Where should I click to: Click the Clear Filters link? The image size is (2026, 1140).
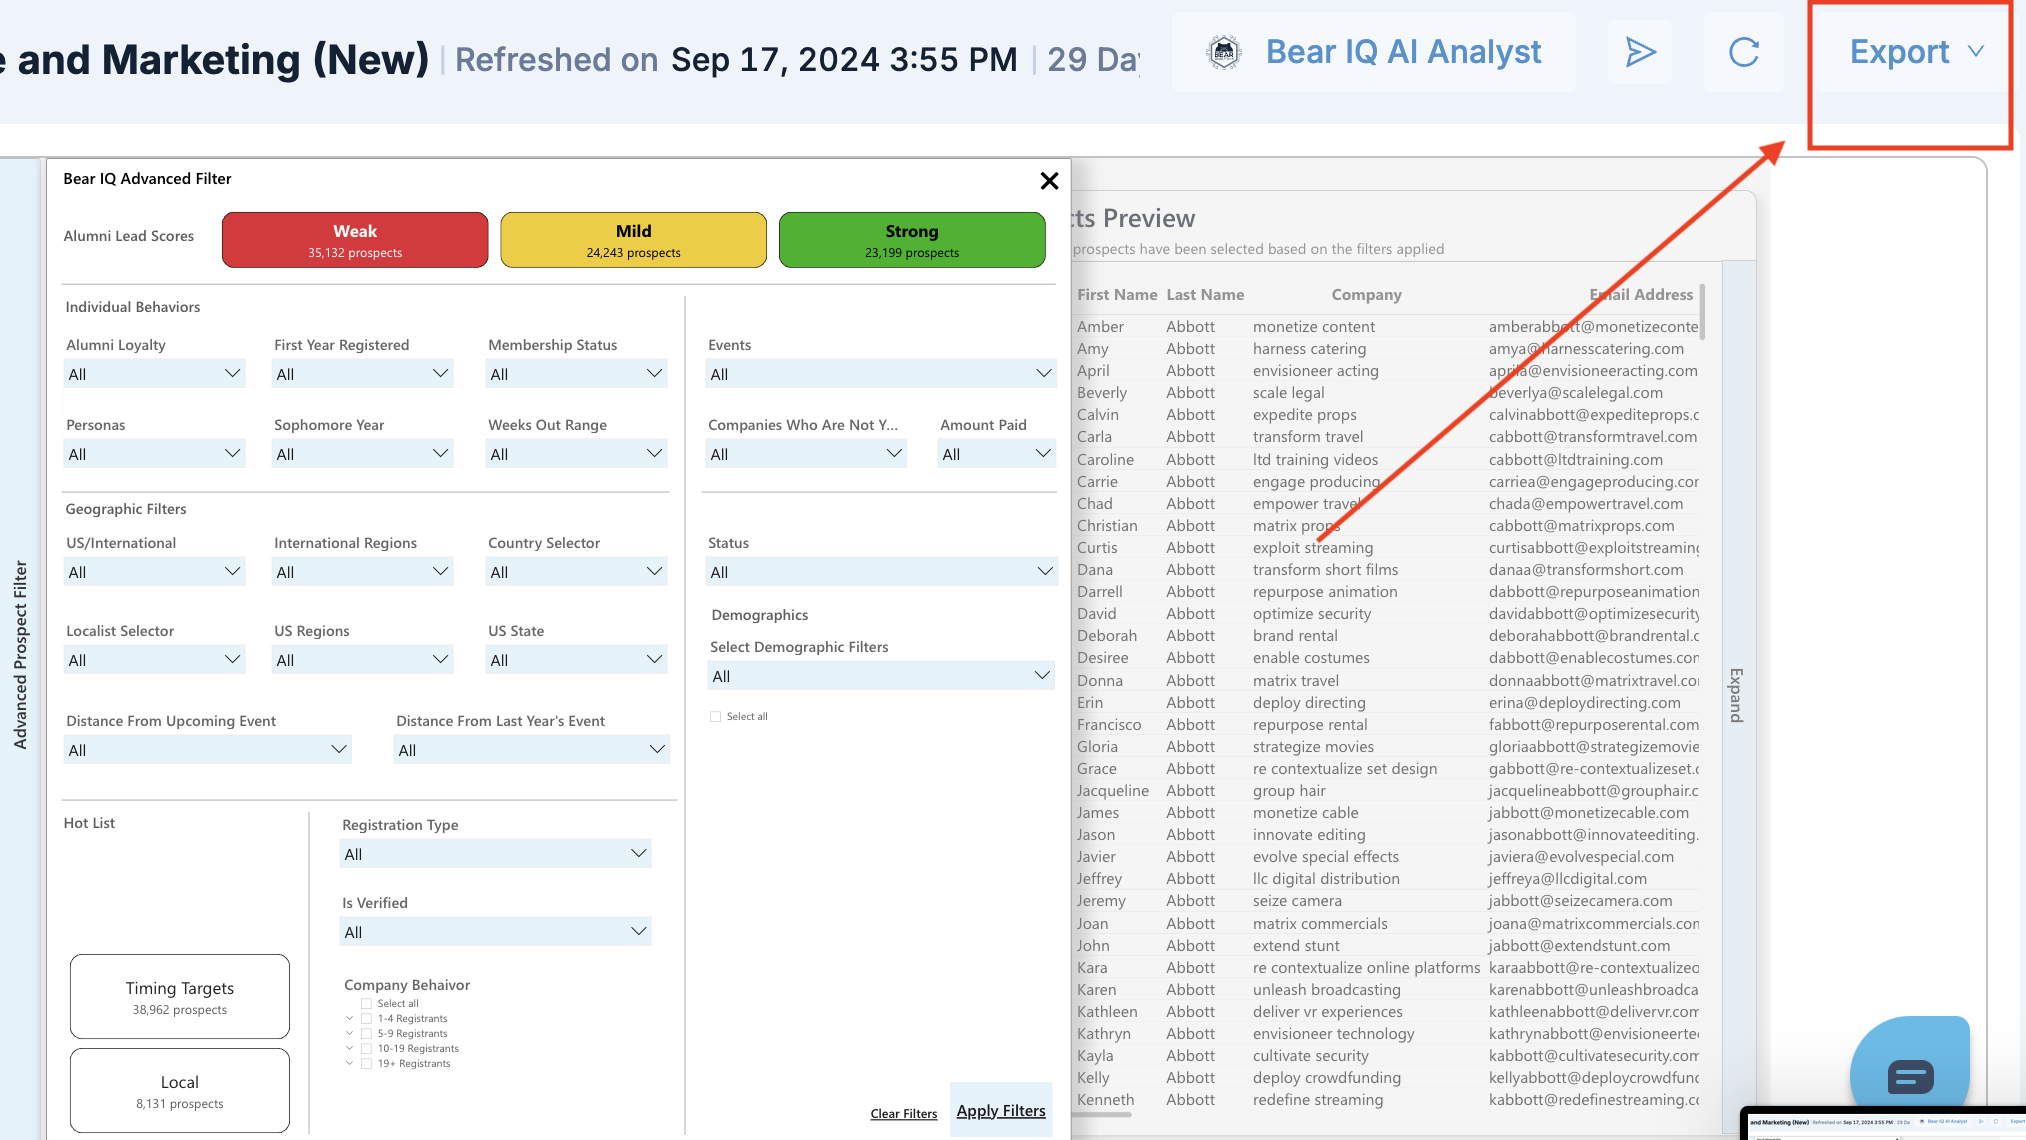[903, 1114]
